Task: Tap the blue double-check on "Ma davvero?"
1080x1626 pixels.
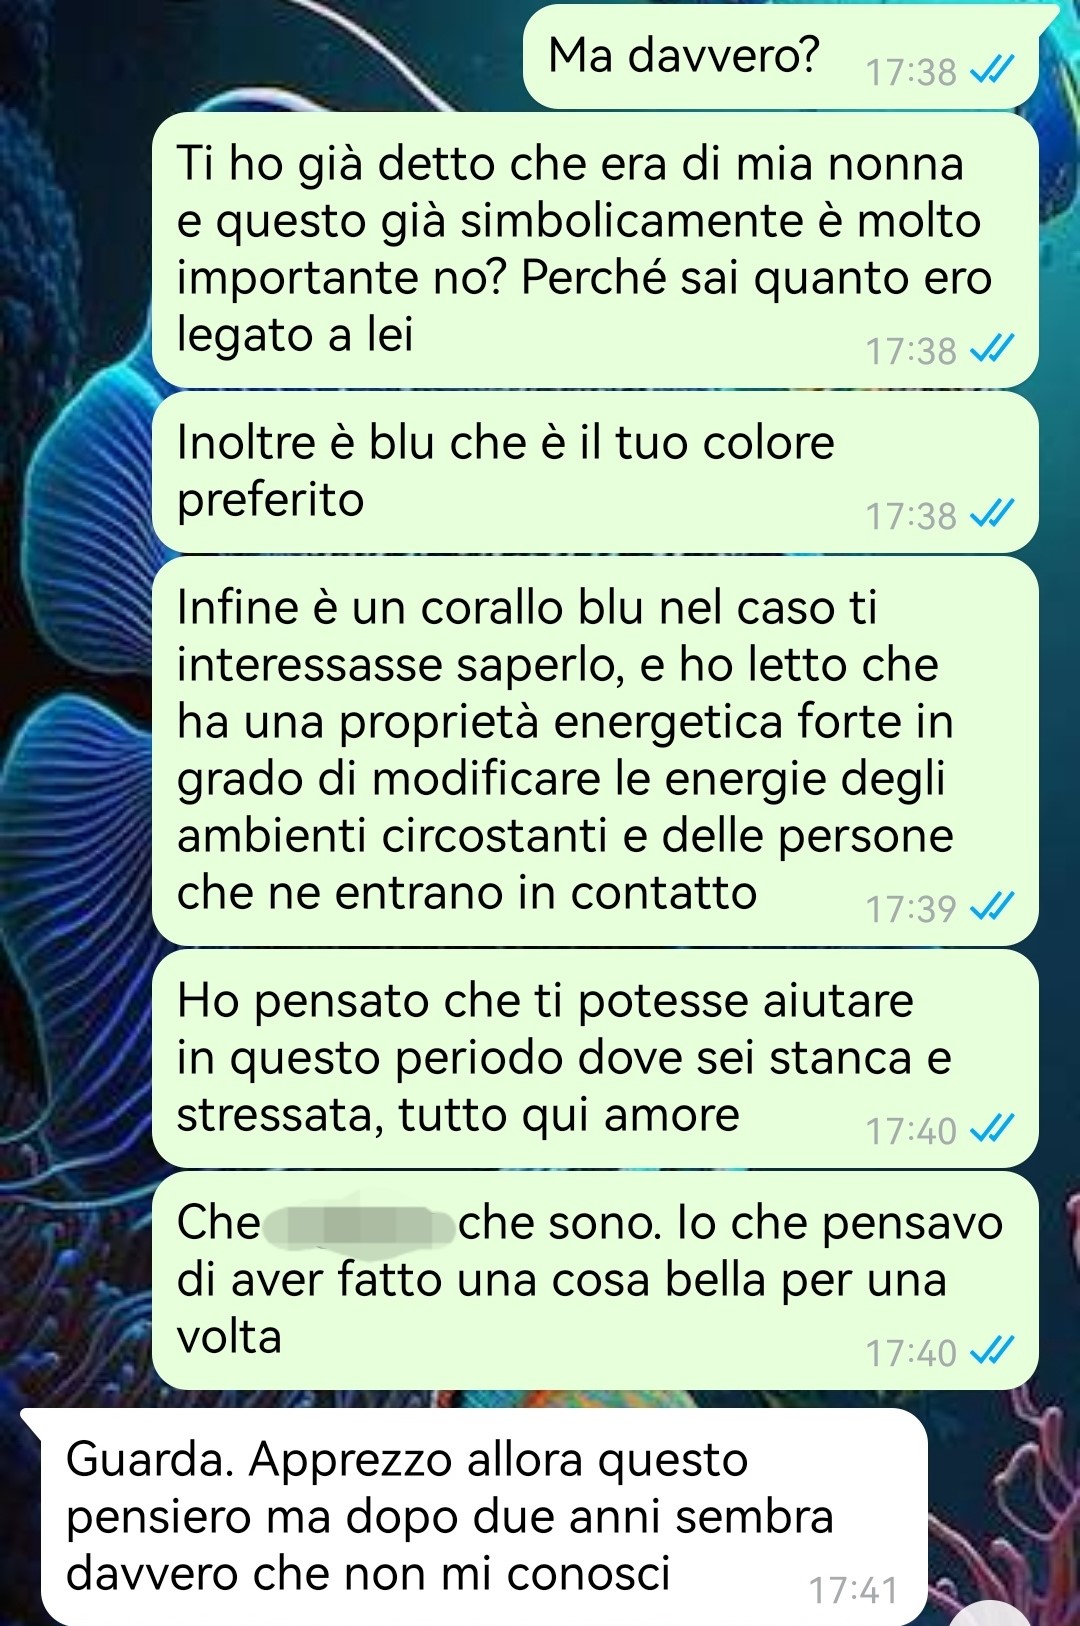Action: point(993,71)
